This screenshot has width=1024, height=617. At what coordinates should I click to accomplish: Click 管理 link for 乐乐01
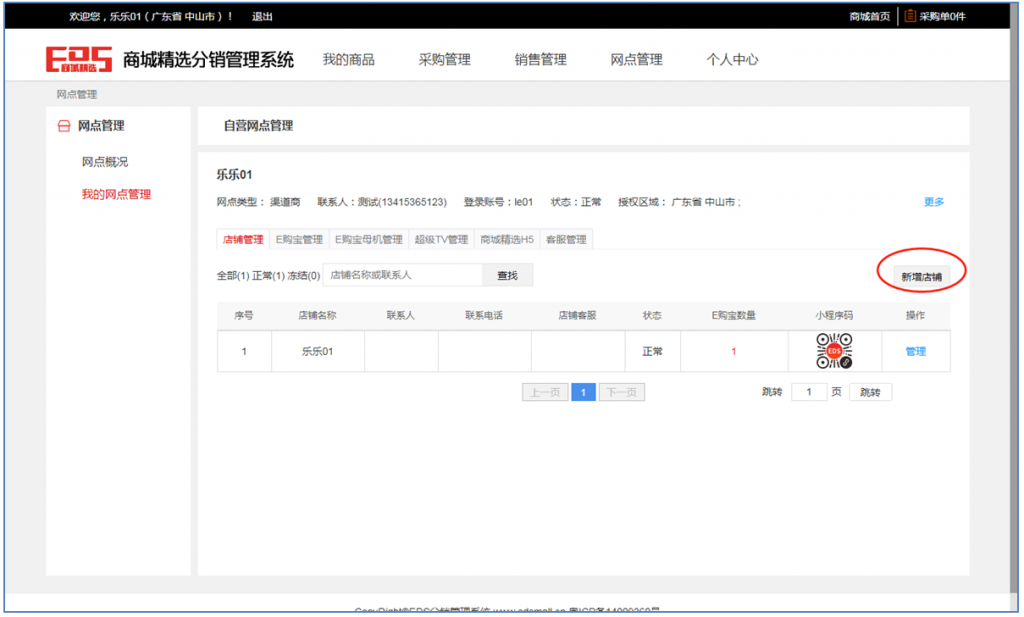[x=916, y=351]
